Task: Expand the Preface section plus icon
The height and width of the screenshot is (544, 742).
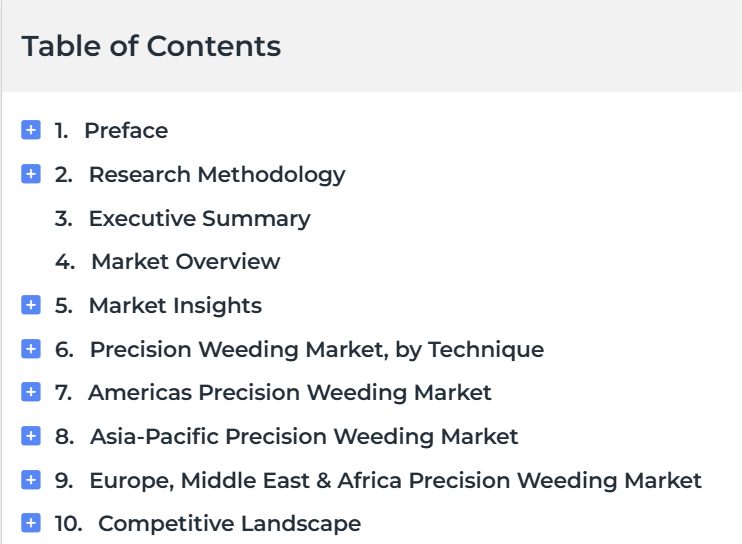Action: click(31, 130)
